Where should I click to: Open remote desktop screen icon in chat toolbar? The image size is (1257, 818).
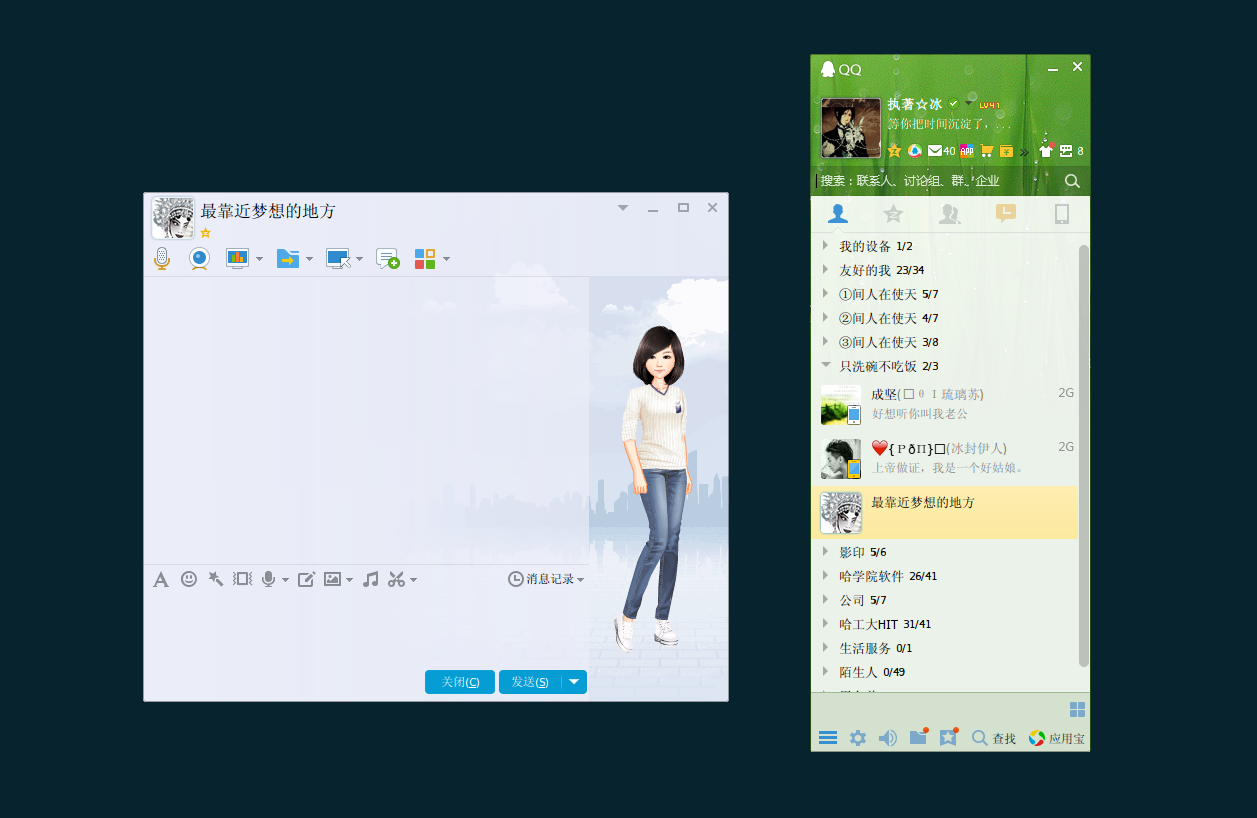pos(339,258)
